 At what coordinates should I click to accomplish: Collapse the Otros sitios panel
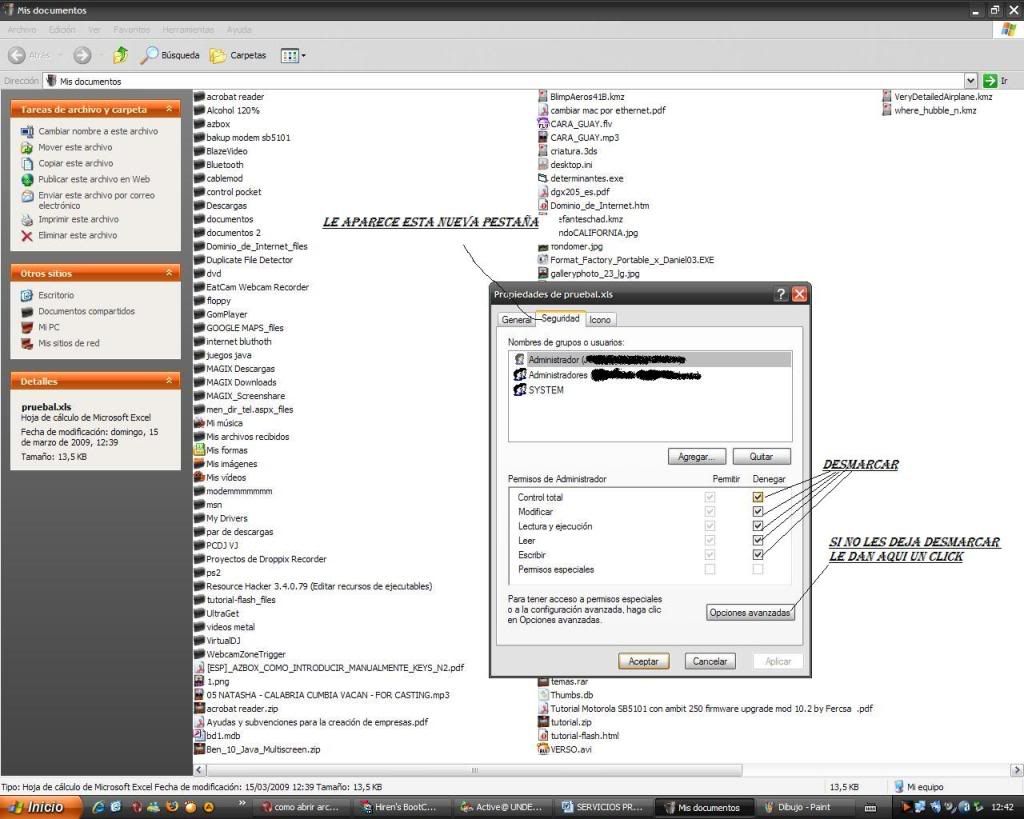click(169, 273)
